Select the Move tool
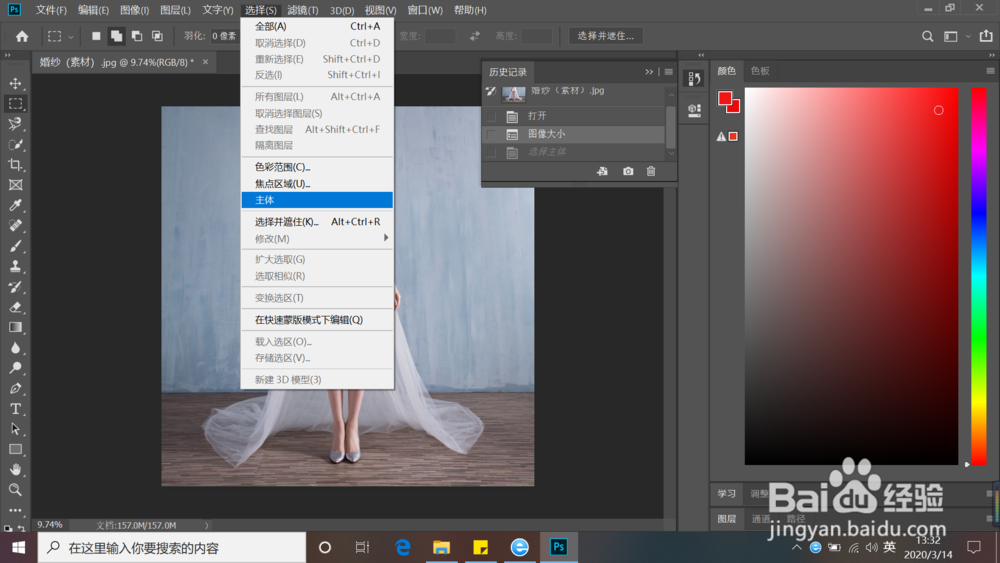 click(x=15, y=84)
